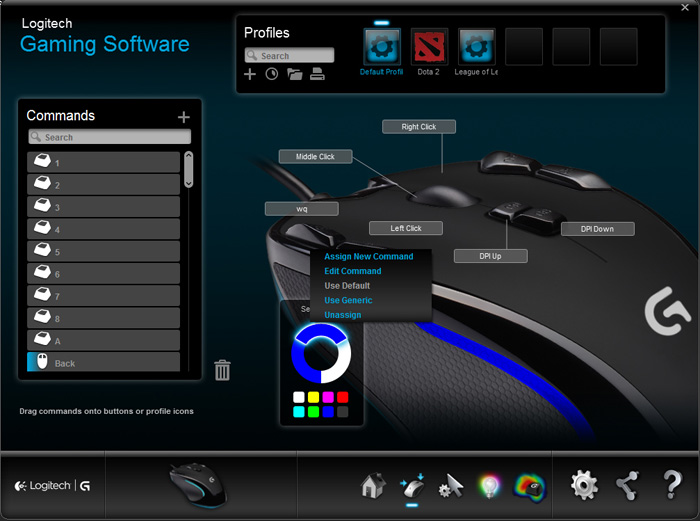Select command 7 in the list
700x521 pixels.
[x=104, y=296]
